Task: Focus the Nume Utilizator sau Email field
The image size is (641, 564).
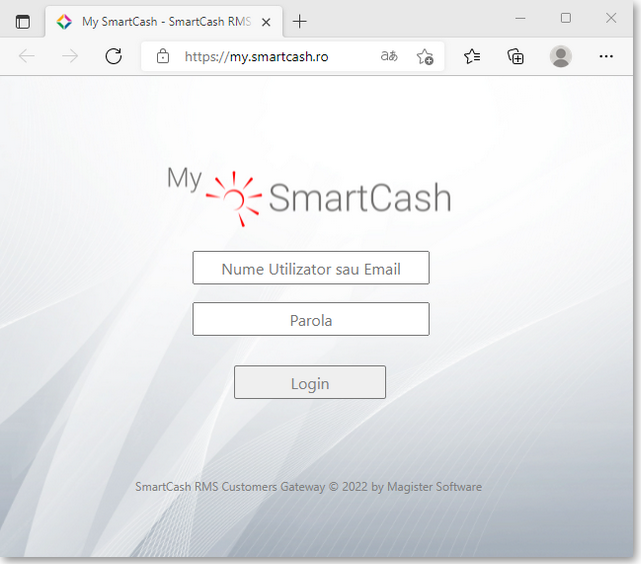Action: click(311, 268)
